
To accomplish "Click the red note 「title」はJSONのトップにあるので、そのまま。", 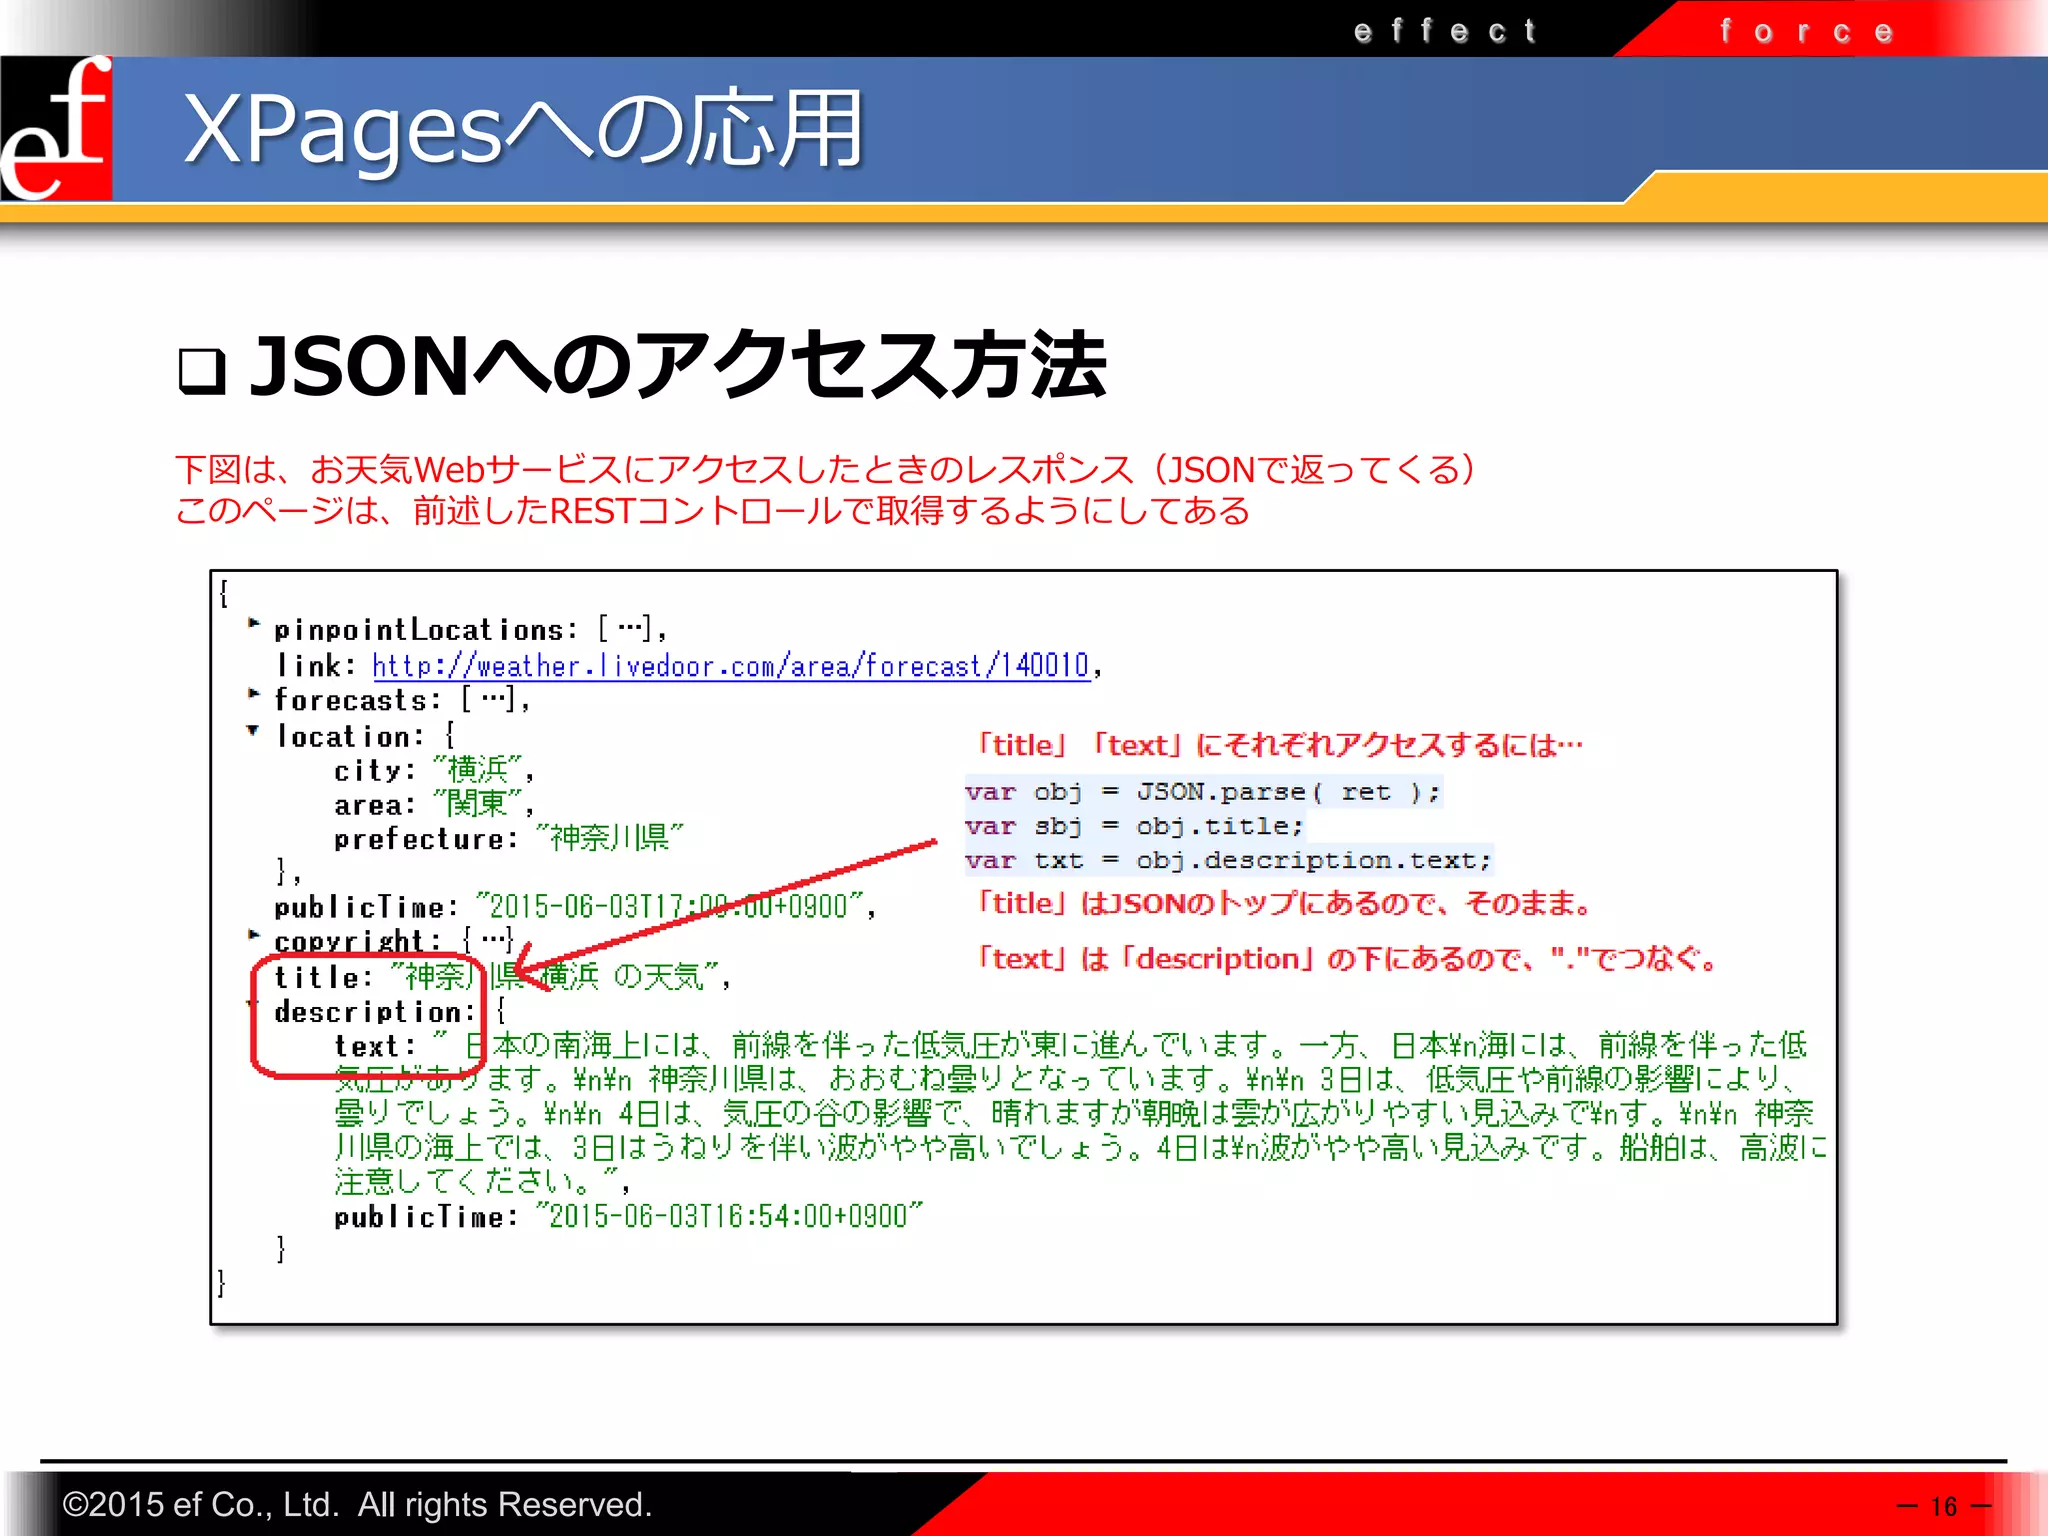I will 1284,904.
